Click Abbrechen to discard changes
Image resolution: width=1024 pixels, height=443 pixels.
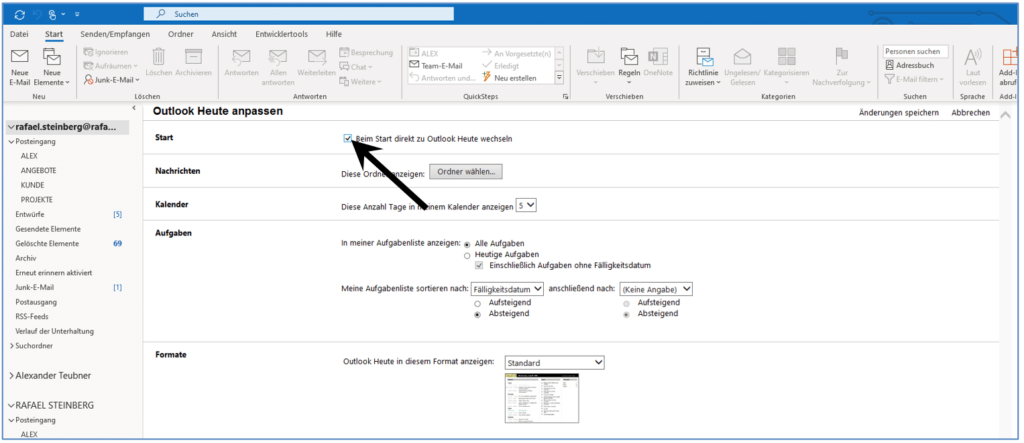point(970,112)
